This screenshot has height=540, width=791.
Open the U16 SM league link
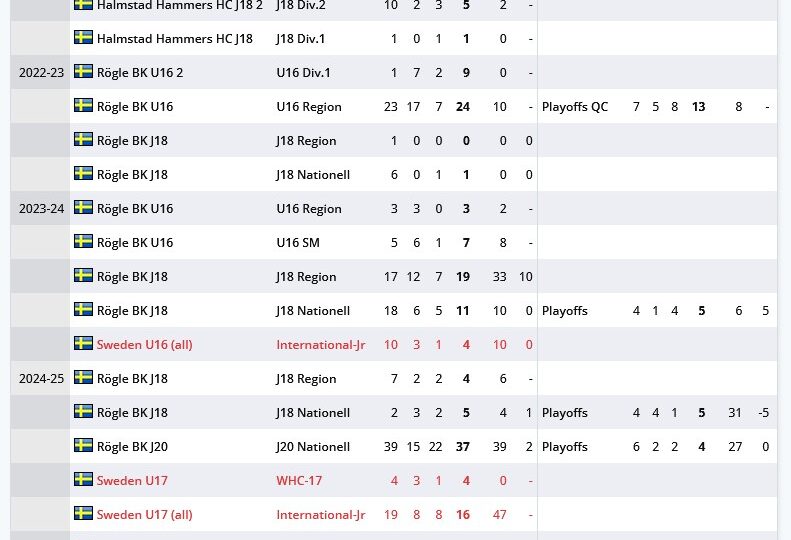pos(298,243)
